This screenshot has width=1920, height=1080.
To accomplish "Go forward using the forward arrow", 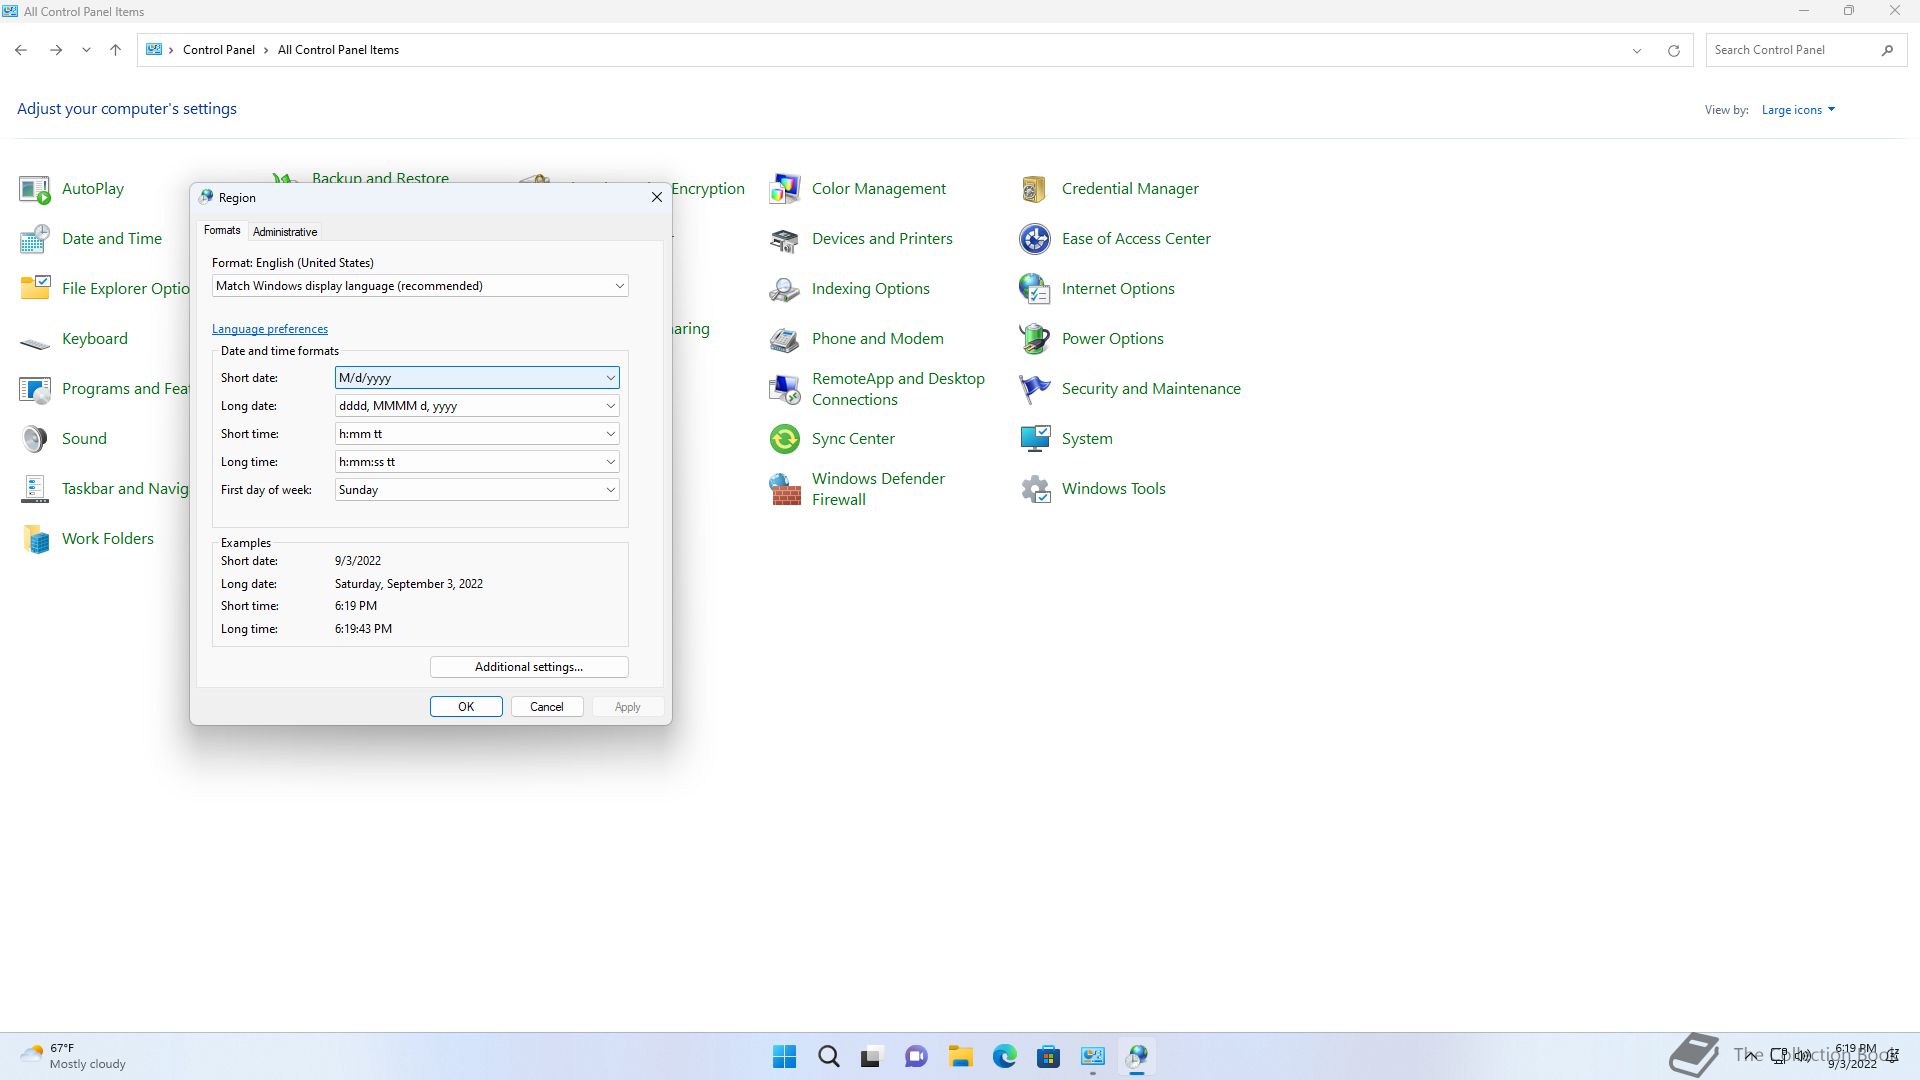I will pyautogui.click(x=56, y=50).
